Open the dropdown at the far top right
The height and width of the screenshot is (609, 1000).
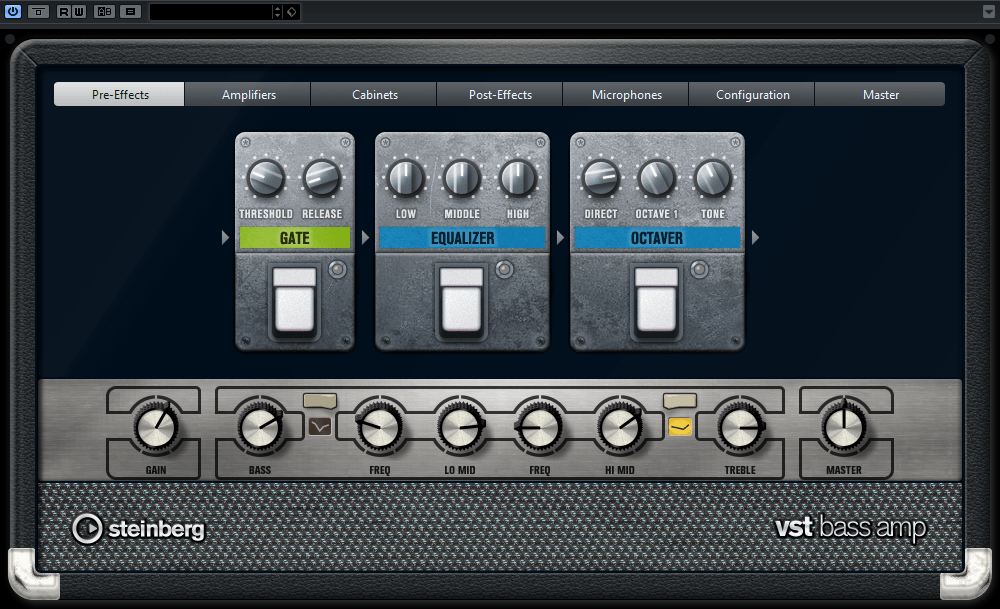tap(988, 12)
